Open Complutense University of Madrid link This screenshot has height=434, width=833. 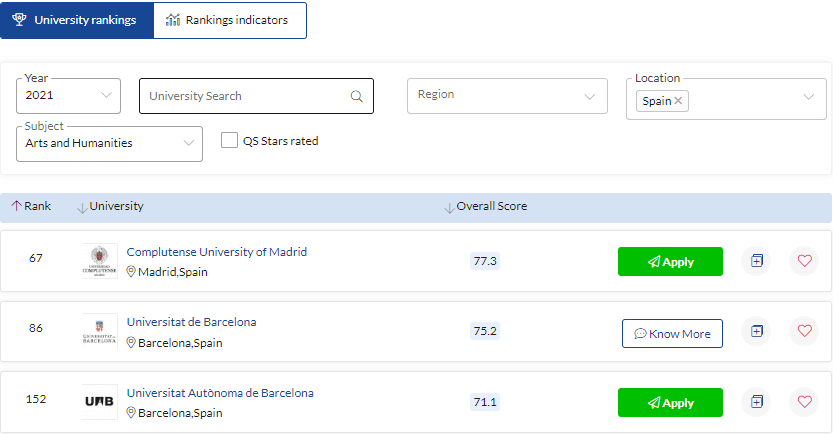coord(217,252)
